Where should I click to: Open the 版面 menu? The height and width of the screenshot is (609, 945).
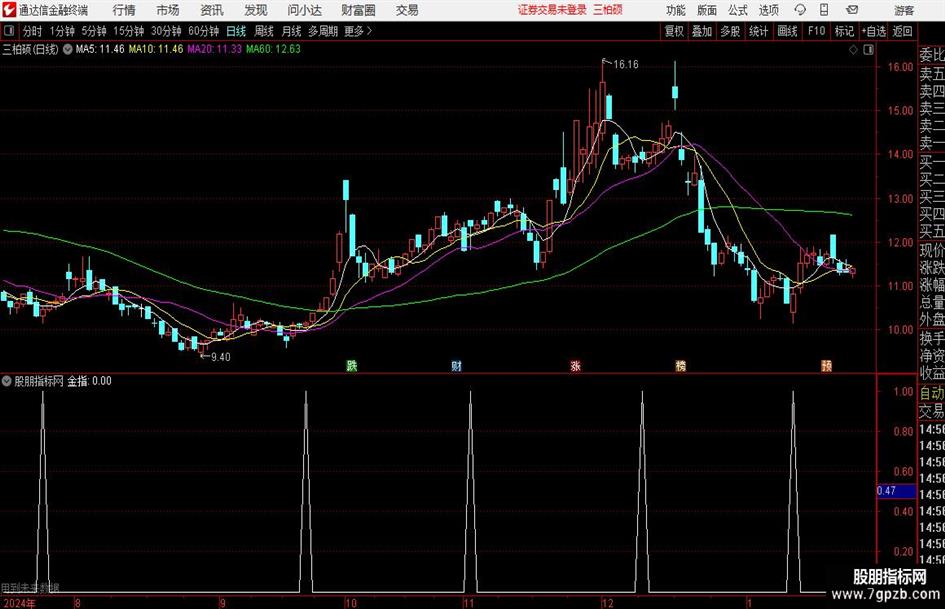point(706,10)
